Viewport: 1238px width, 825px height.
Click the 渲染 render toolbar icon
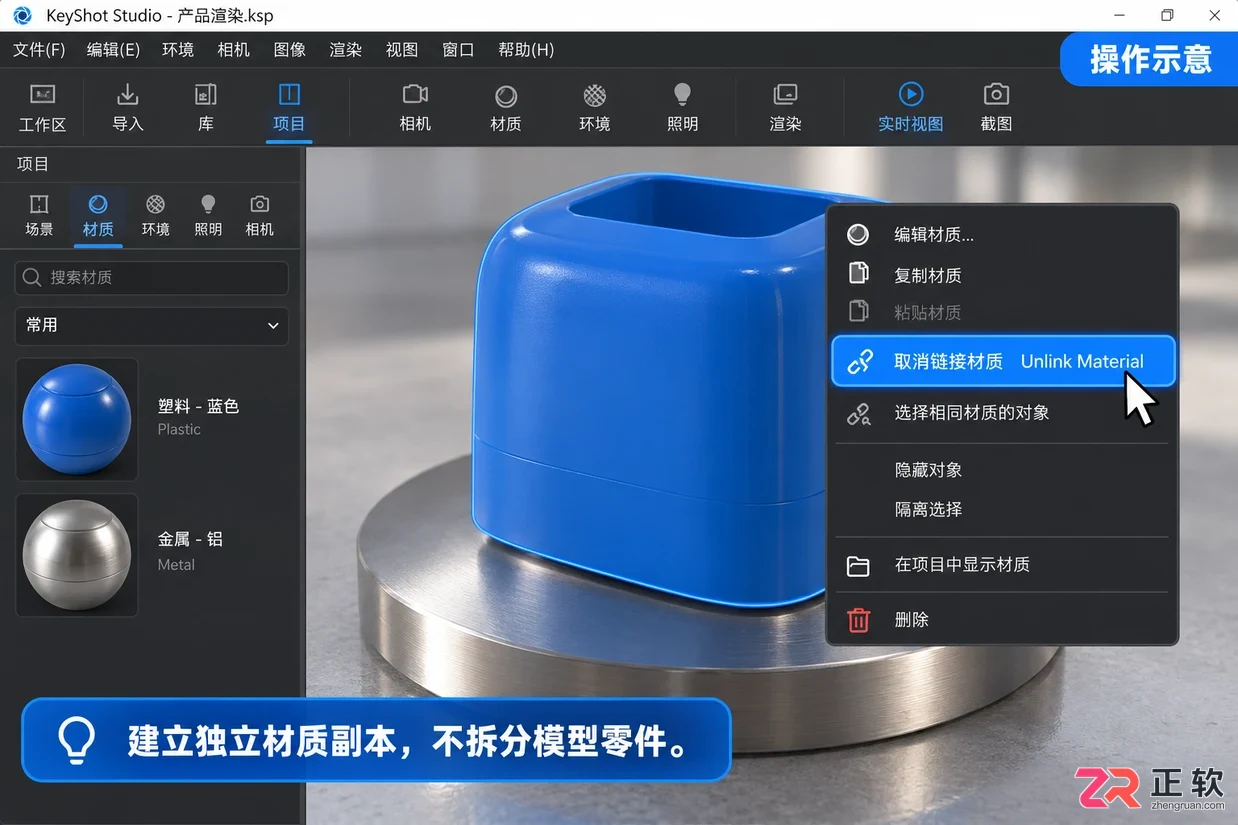click(785, 108)
